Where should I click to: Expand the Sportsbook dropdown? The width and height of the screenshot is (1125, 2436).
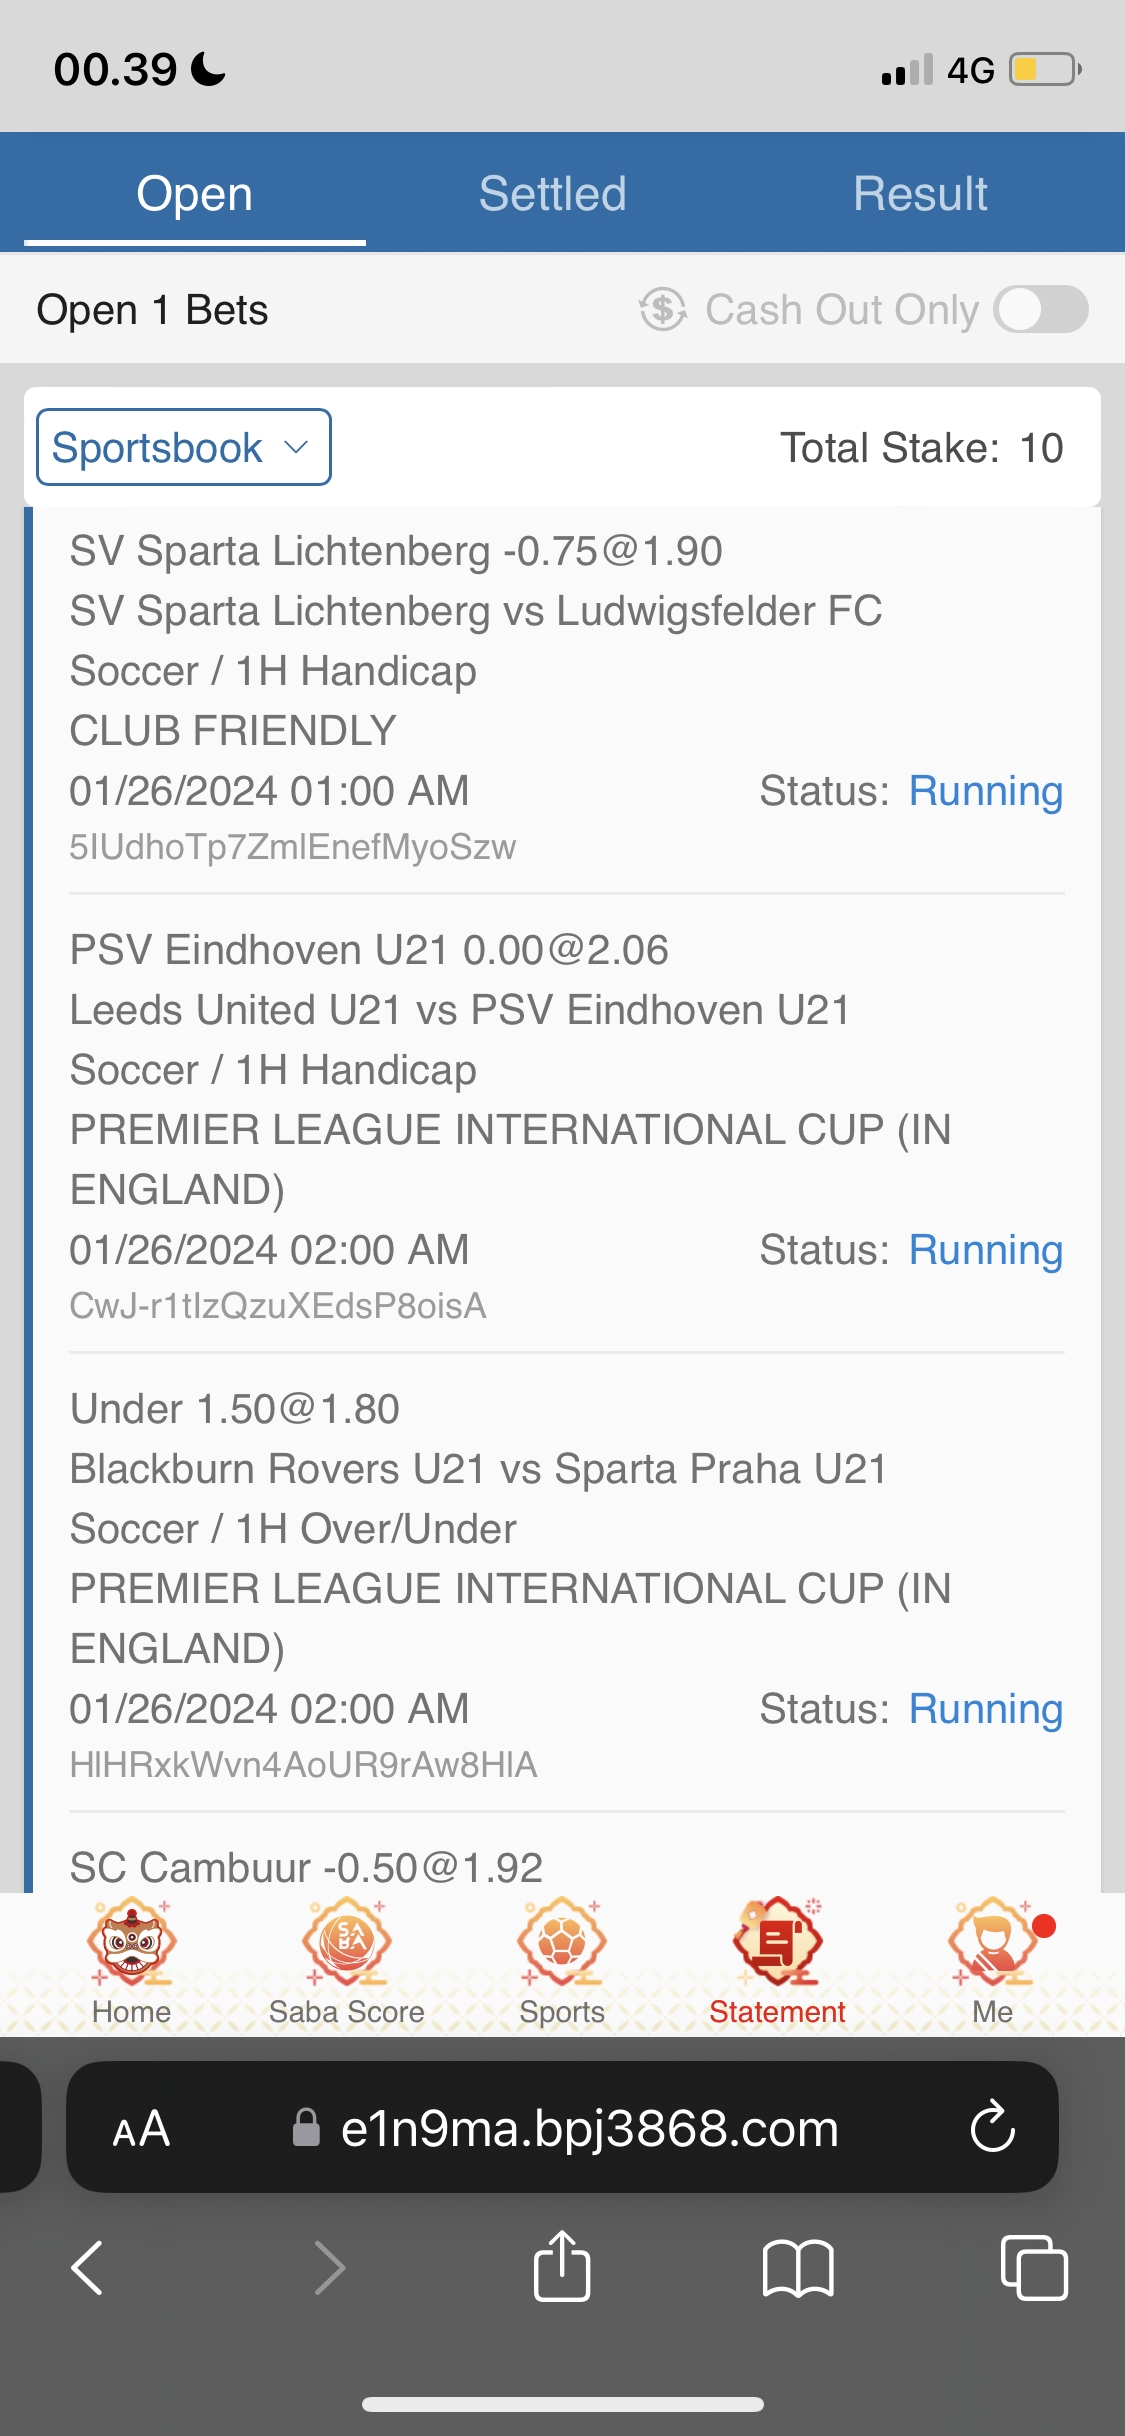pyautogui.click(x=184, y=447)
